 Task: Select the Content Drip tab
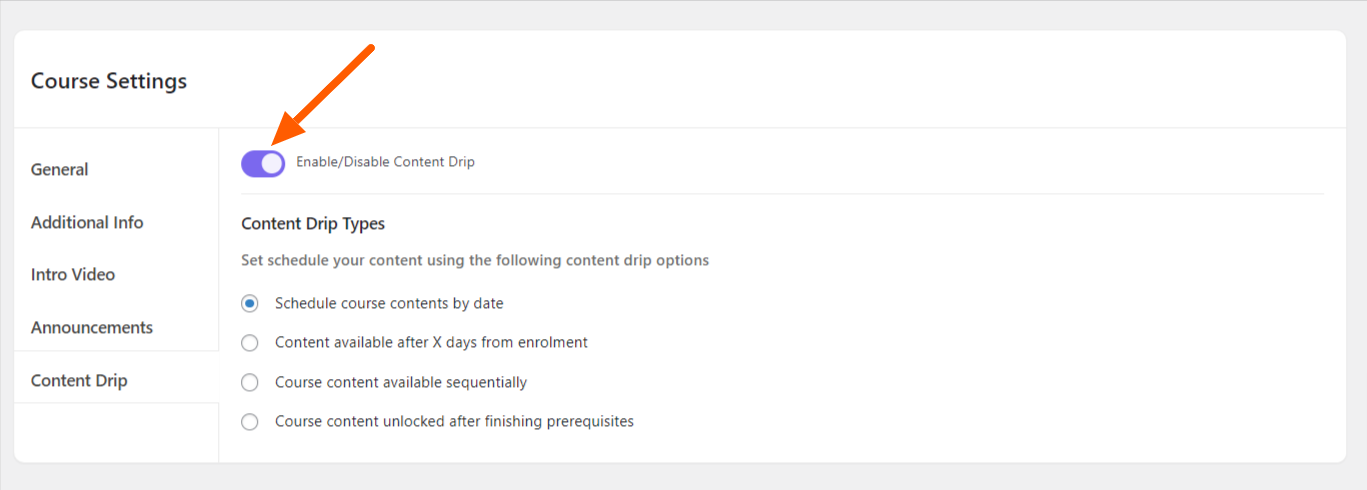click(x=79, y=381)
